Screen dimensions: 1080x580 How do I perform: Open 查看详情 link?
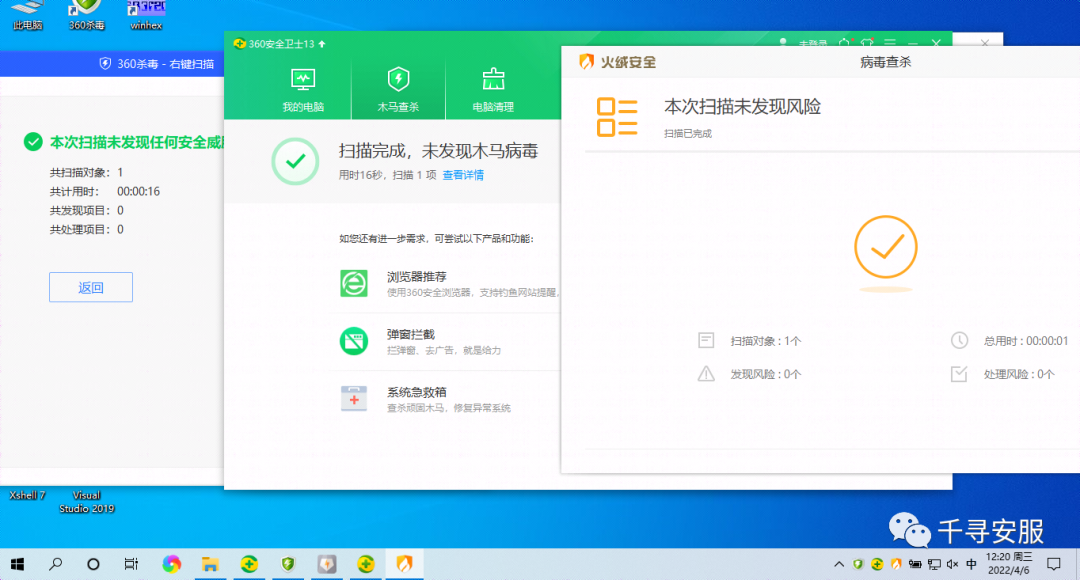coord(463,175)
